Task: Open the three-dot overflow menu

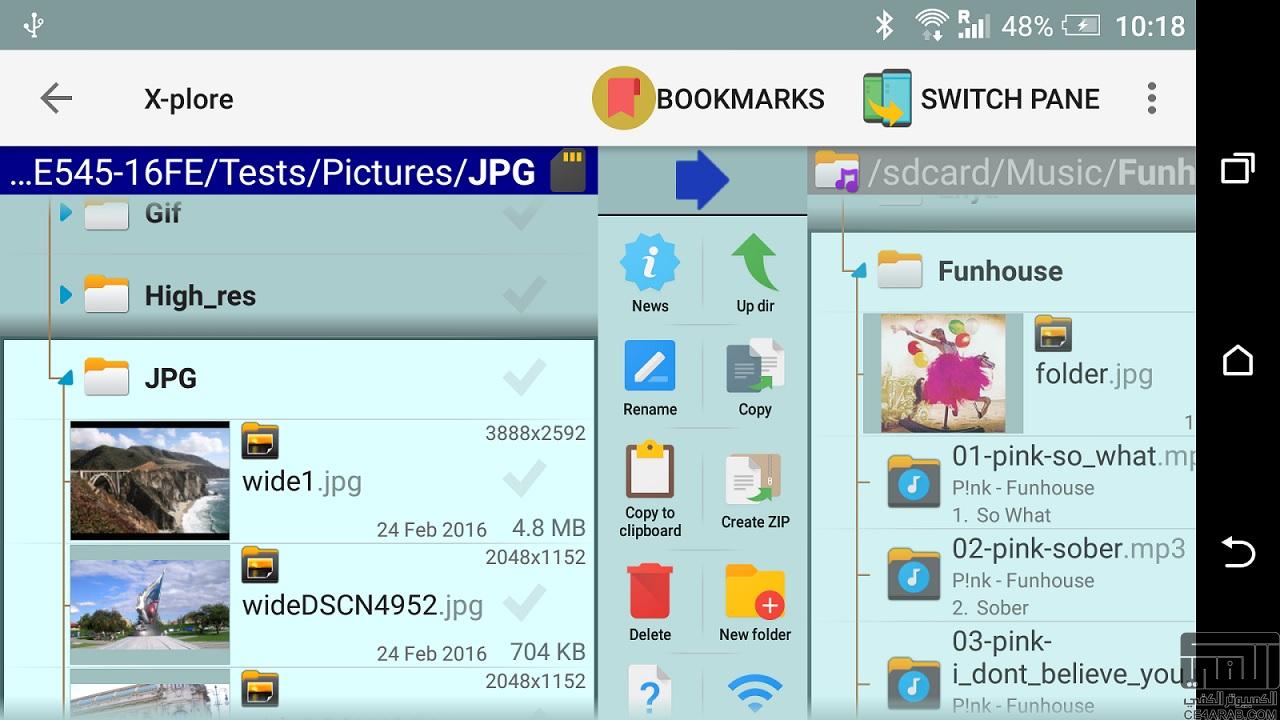Action: [1152, 98]
